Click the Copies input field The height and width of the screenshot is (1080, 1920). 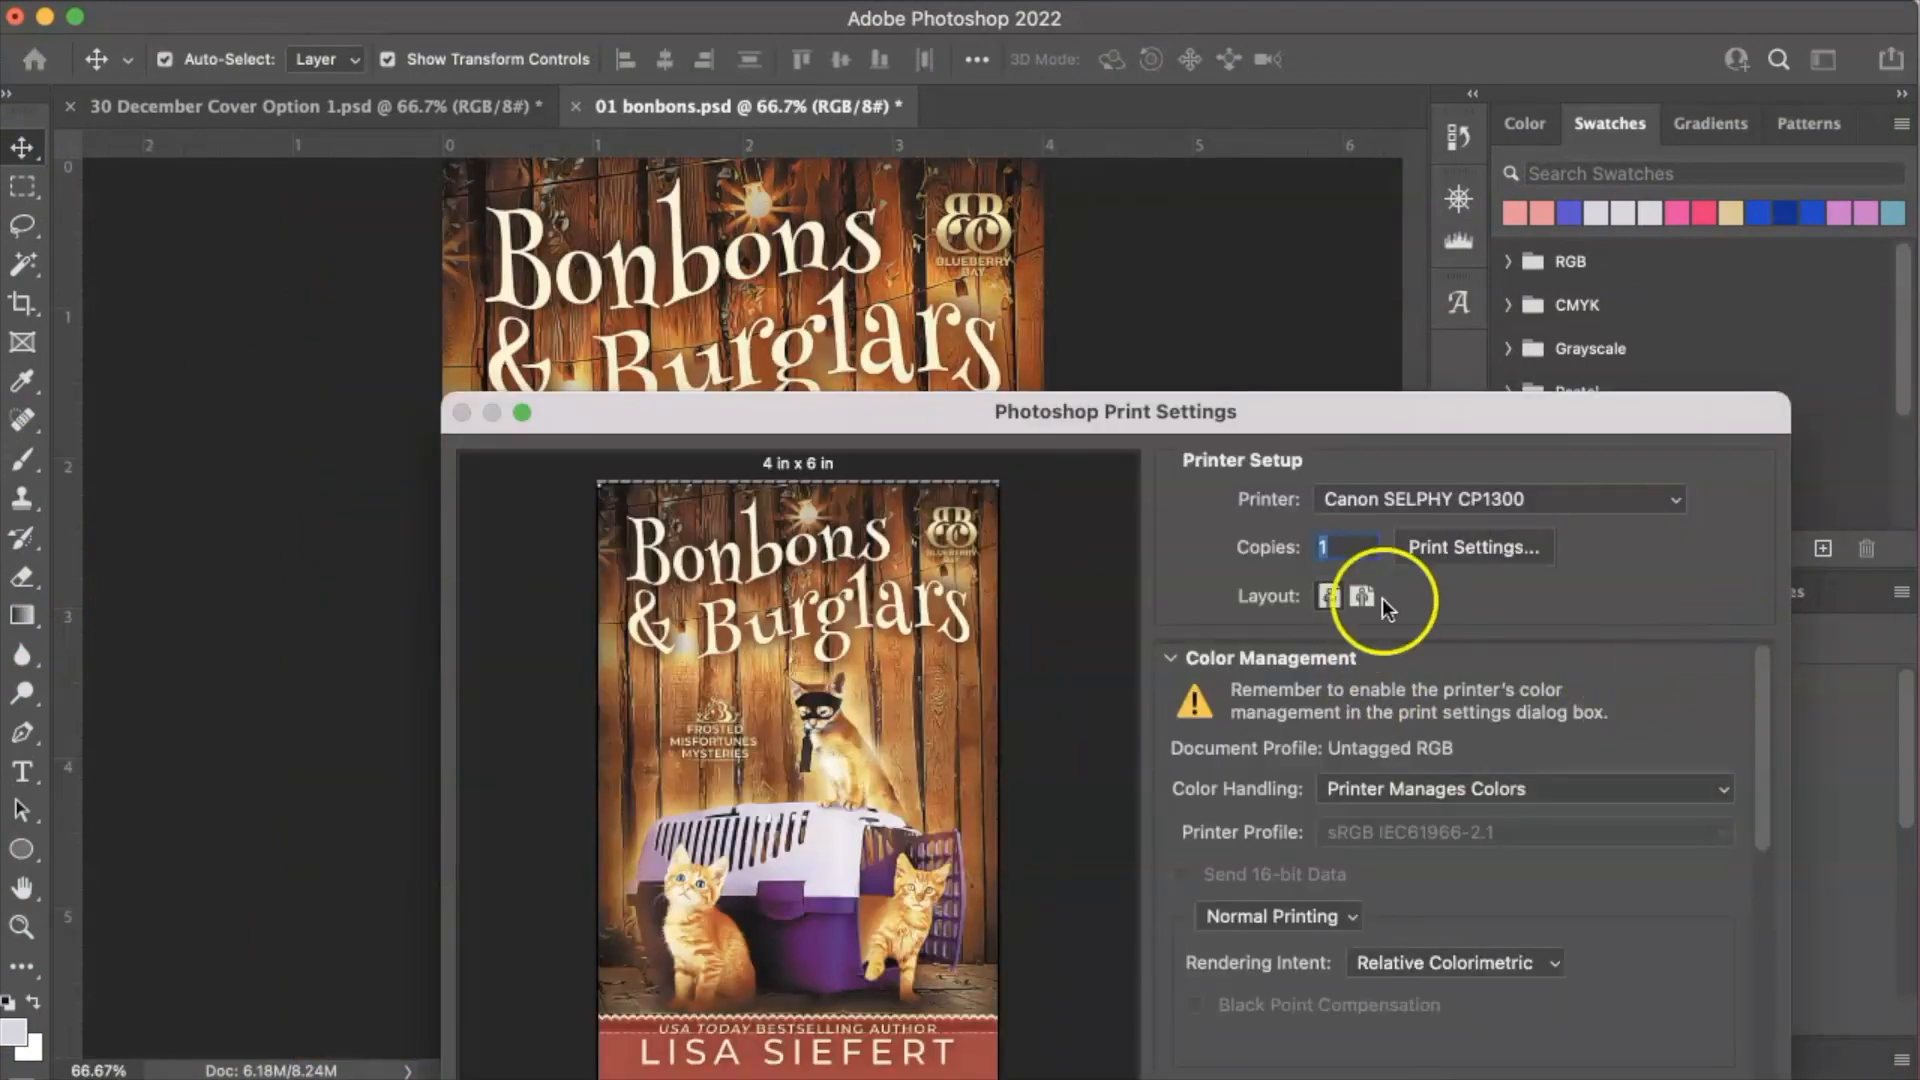click(1346, 547)
